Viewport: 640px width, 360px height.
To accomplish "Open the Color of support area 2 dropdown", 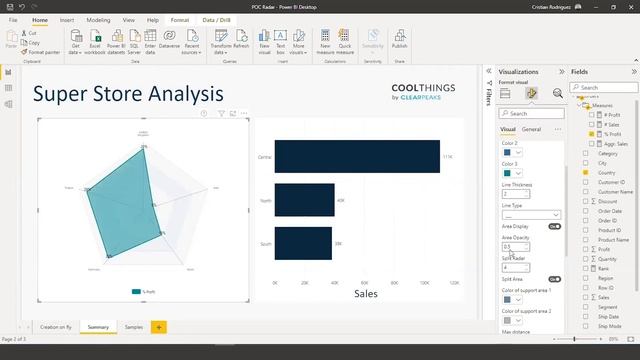I will tap(518, 321).
